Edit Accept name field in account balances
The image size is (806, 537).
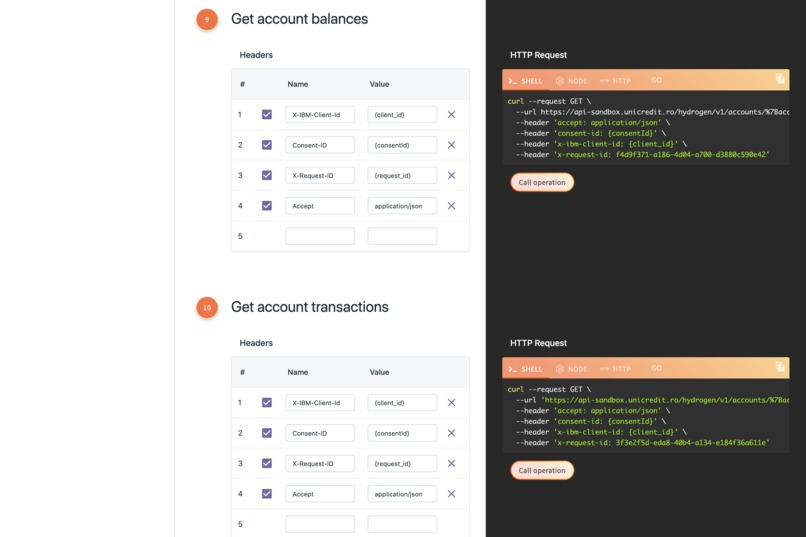tap(320, 206)
